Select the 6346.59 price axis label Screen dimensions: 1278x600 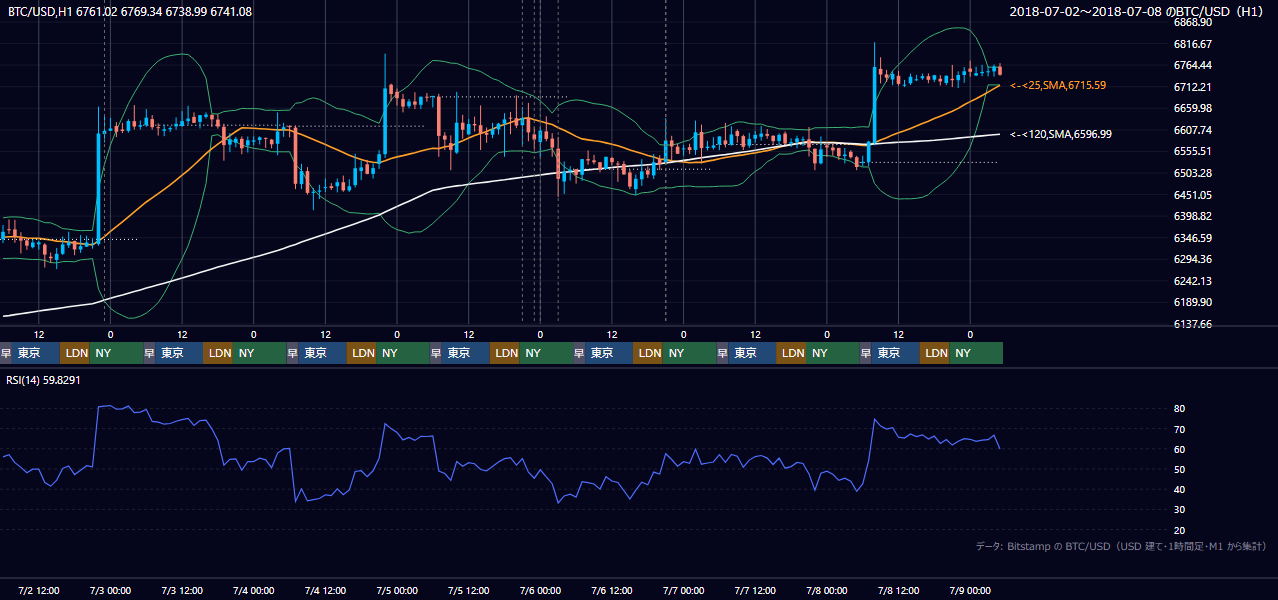pos(1192,238)
